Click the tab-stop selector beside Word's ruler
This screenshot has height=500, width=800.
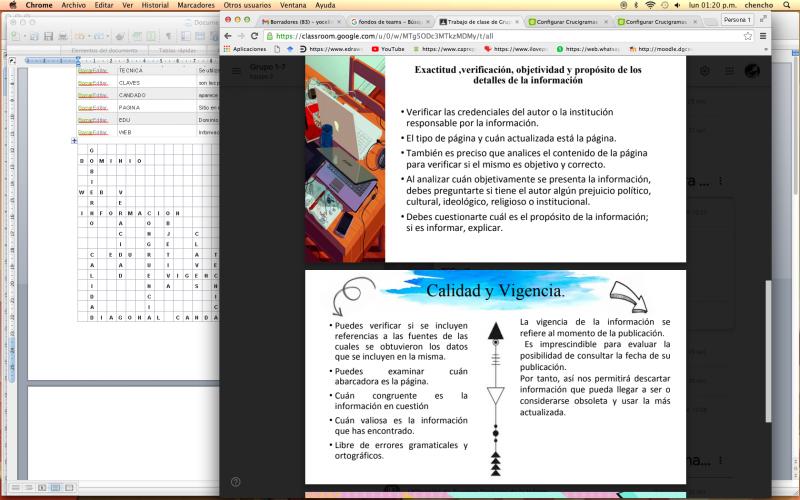tap(12, 60)
